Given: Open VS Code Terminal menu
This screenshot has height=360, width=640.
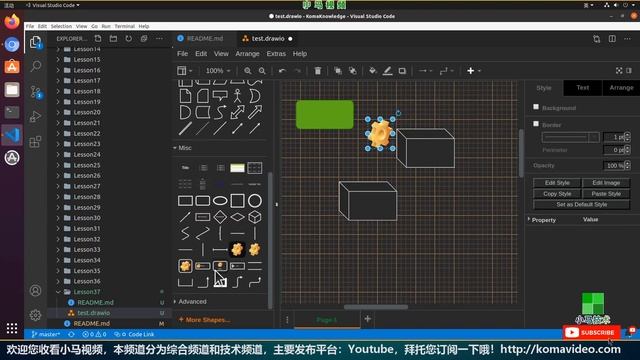Looking at the screenshot, I should click(x=124, y=26).
